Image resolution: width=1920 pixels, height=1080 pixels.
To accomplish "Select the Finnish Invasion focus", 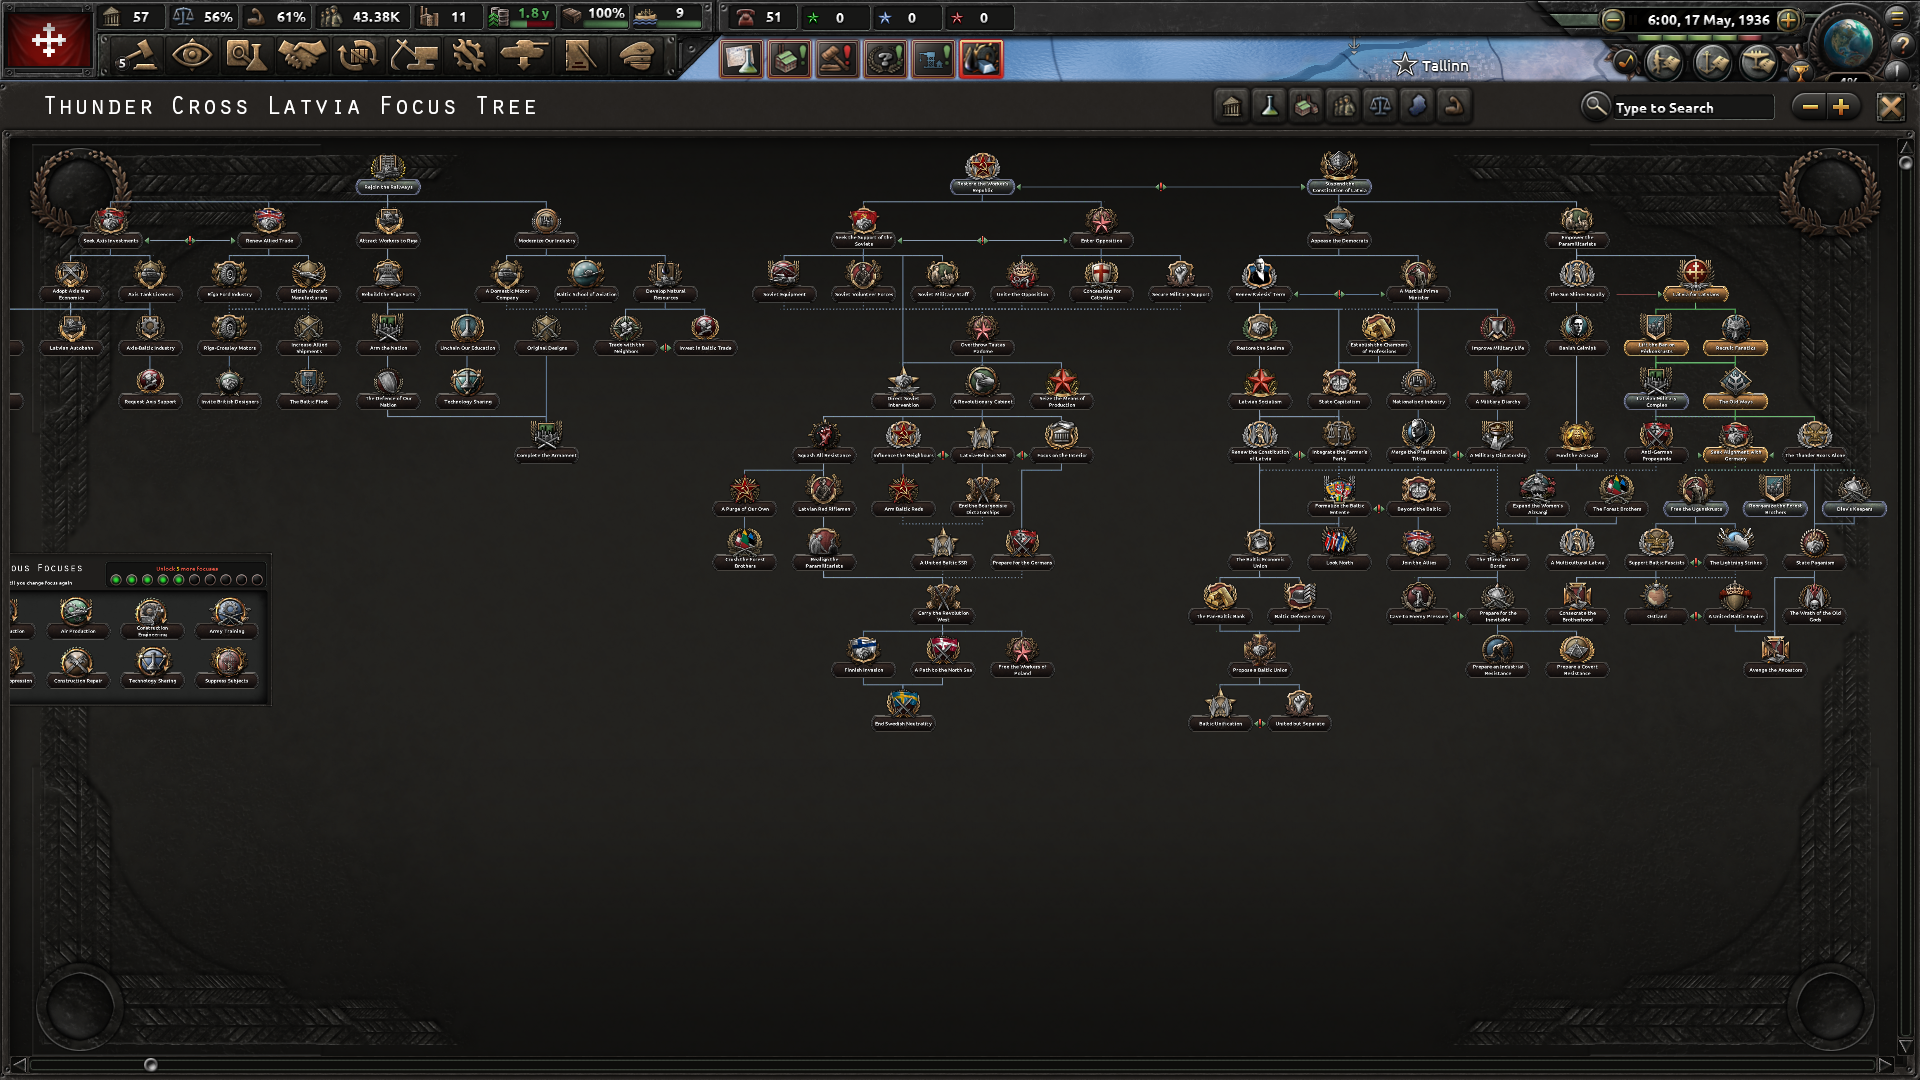I will point(863,656).
